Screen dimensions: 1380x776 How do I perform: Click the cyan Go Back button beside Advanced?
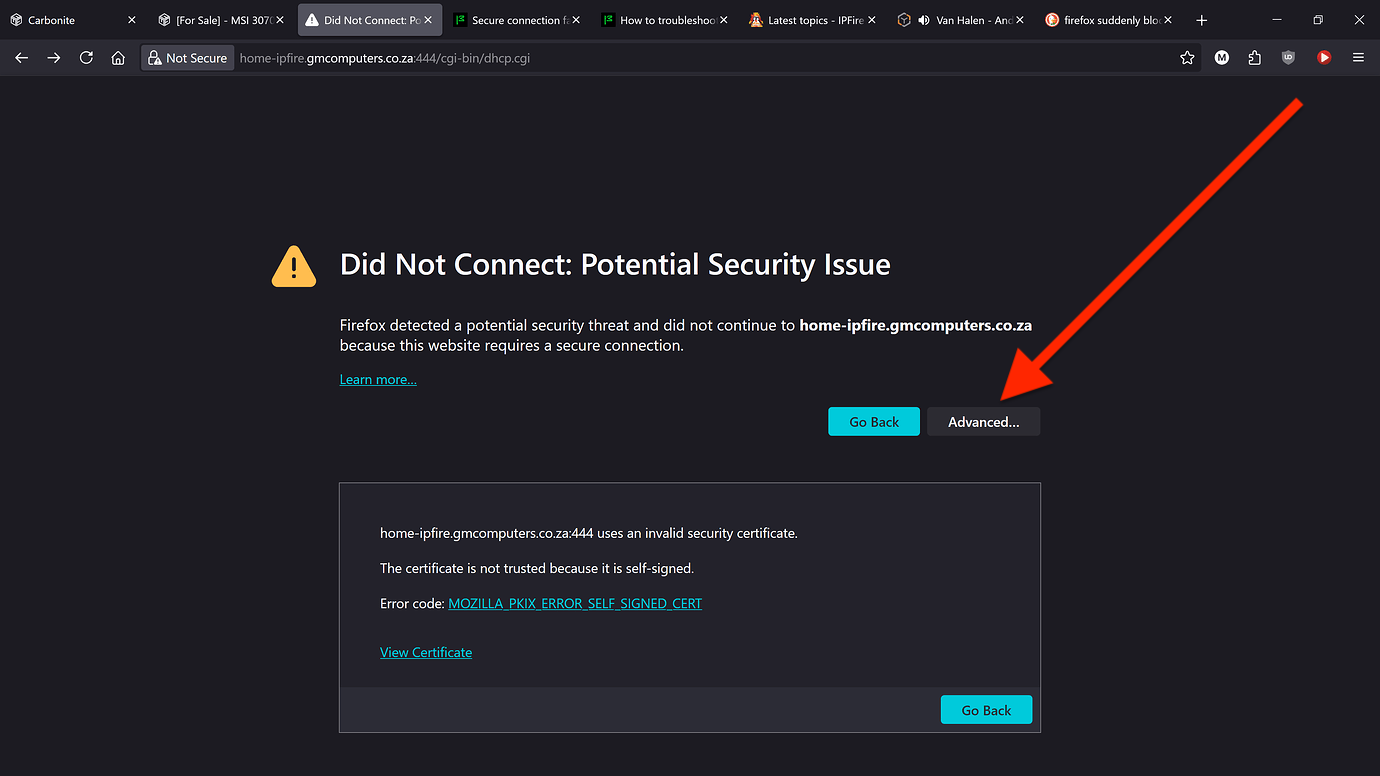click(874, 422)
